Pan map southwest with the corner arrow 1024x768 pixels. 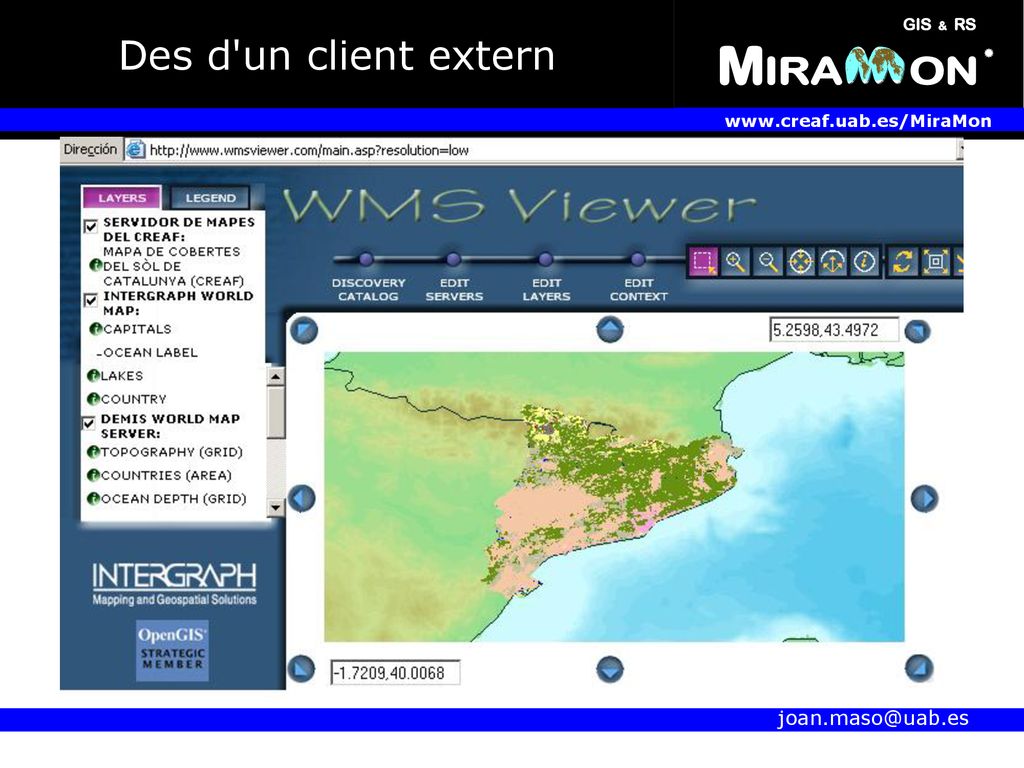tap(301, 669)
